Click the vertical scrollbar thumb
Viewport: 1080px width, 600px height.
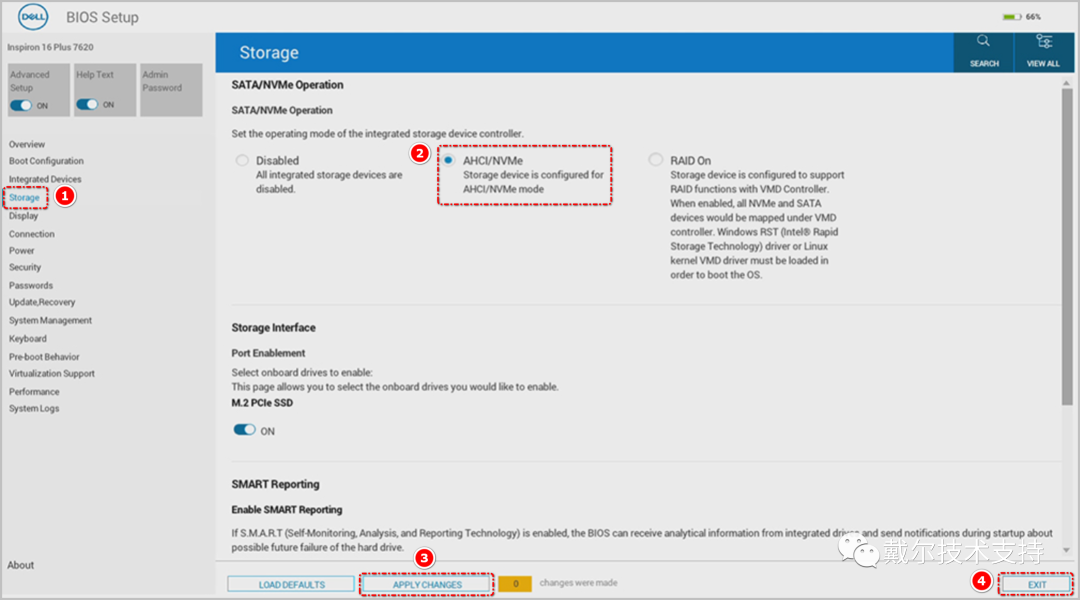(x=1067, y=247)
